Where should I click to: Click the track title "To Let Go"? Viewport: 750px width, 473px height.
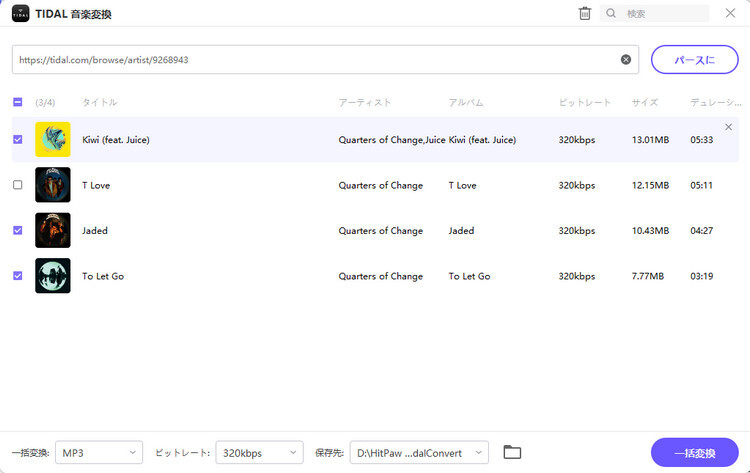103,276
